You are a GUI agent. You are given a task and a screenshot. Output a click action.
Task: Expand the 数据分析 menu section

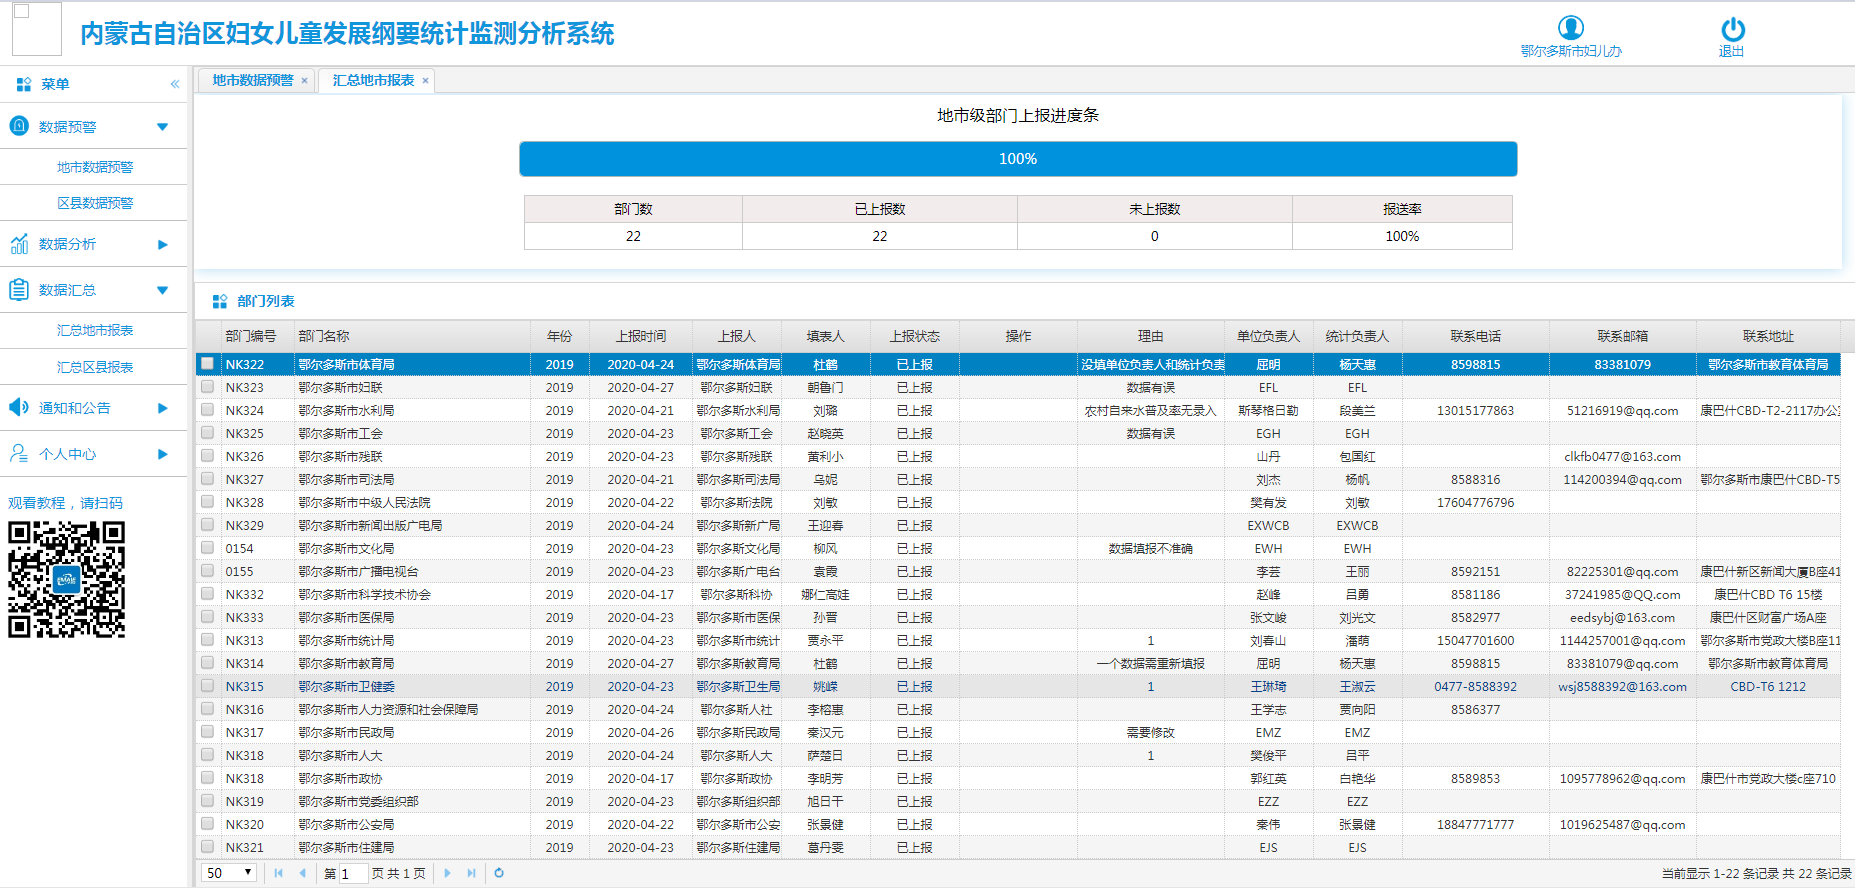click(162, 244)
